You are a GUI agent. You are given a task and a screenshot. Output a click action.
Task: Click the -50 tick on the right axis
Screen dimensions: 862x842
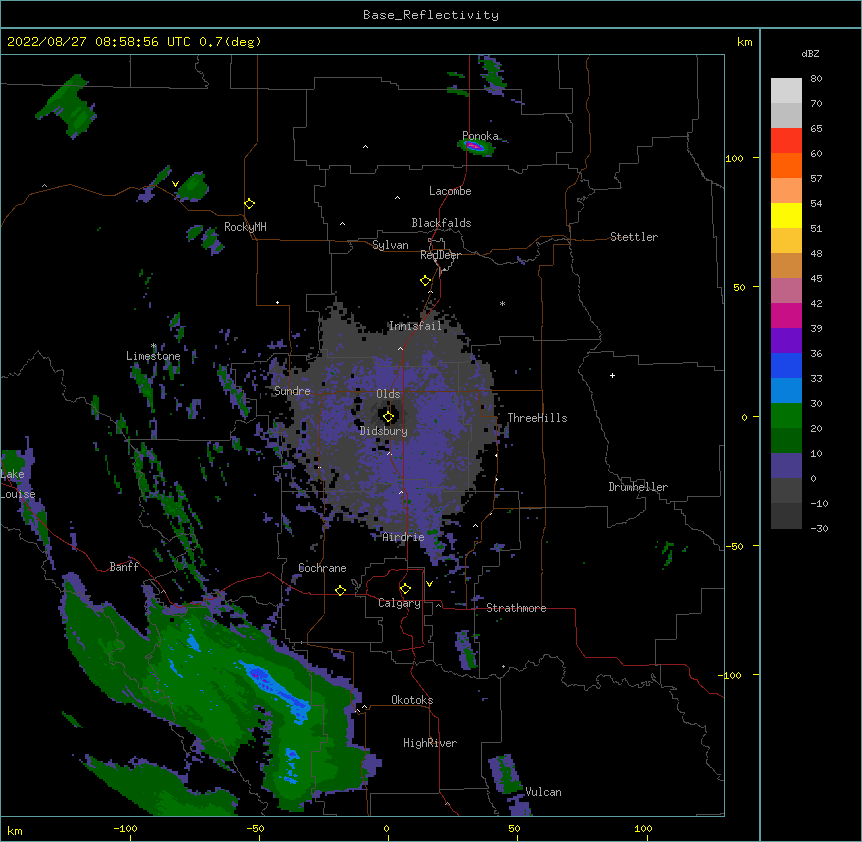[x=734, y=546]
